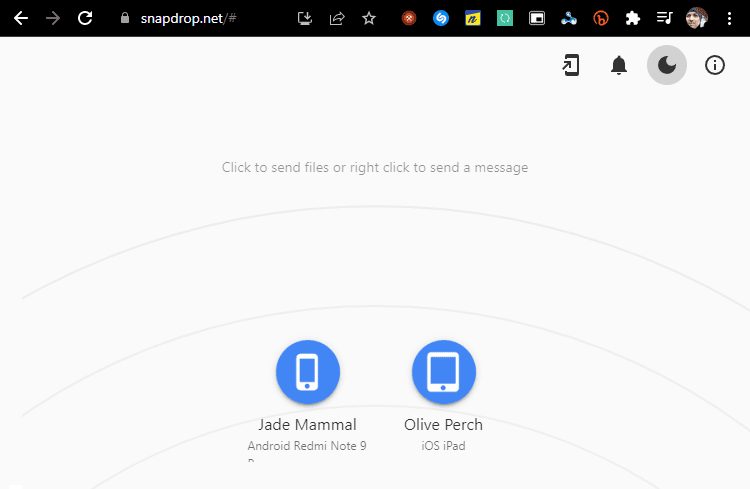Click the iOS iPad device text
Screen dimensions: 750x489
pos(443,446)
